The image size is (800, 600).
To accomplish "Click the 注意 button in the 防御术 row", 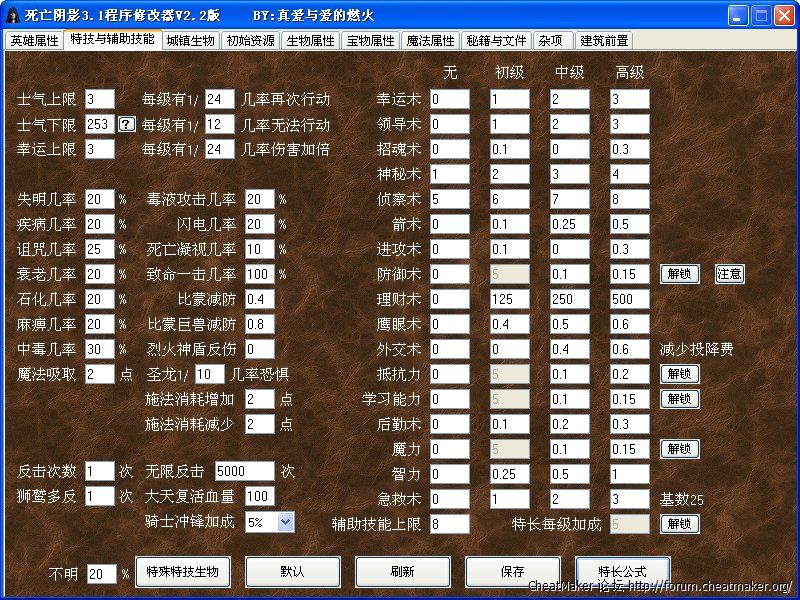I will [730, 274].
